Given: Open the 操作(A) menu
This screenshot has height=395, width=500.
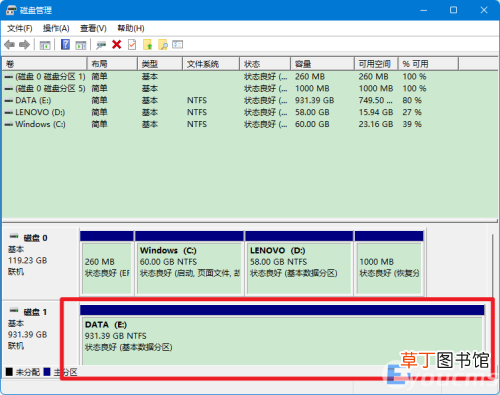Looking at the screenshot, I should click(56, 28).
